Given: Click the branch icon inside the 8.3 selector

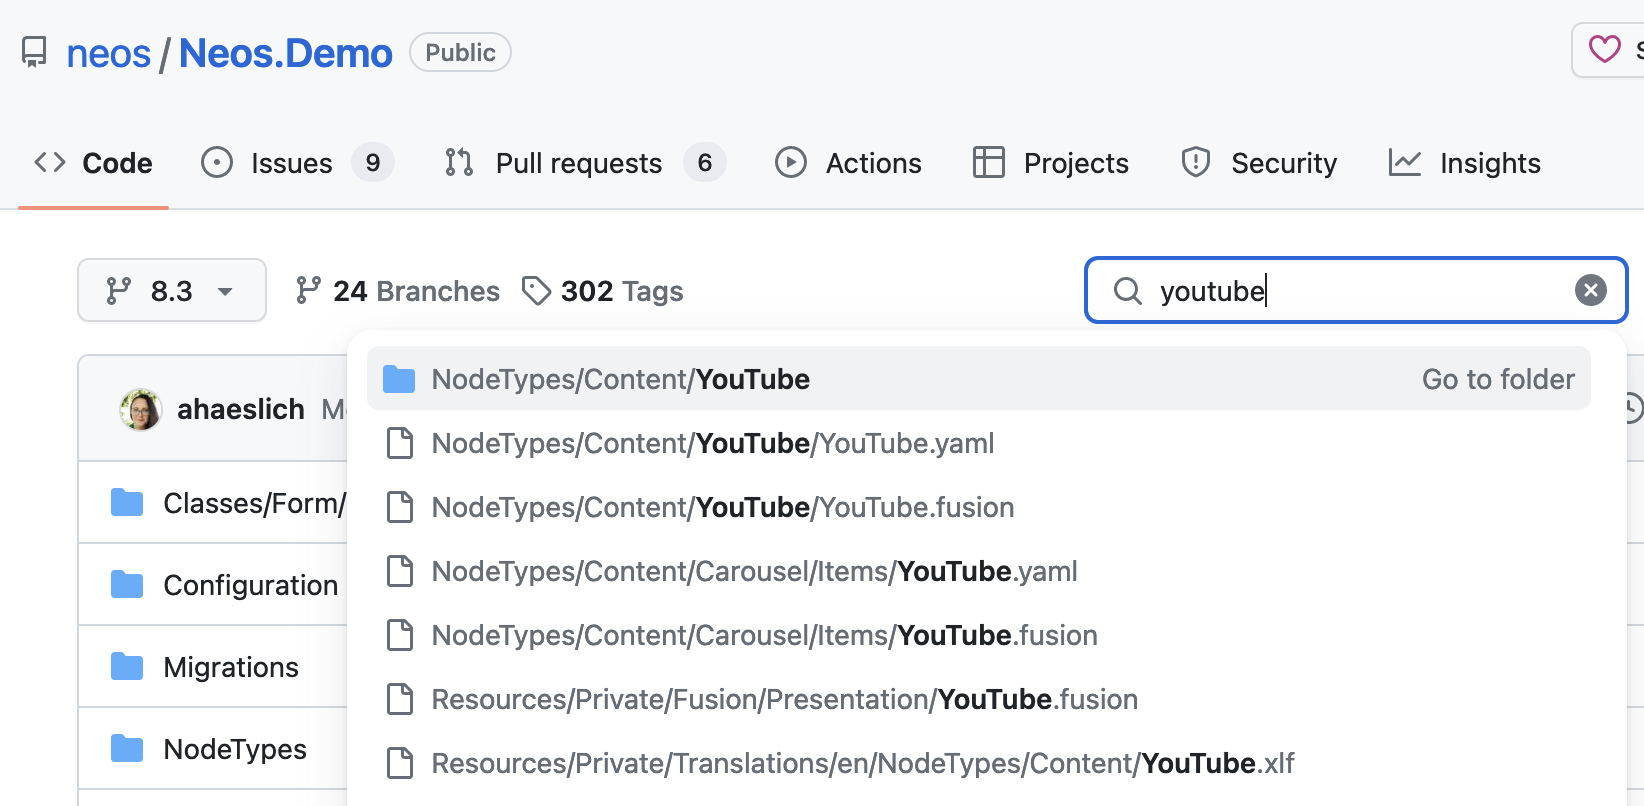Looking at the screenshot, I should coord(119,291).
